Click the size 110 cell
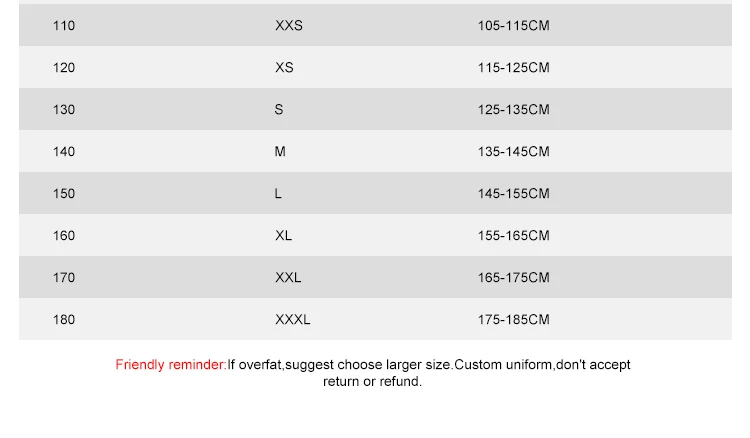Screen dimensions: 750x438 click(x=64, y=25)
